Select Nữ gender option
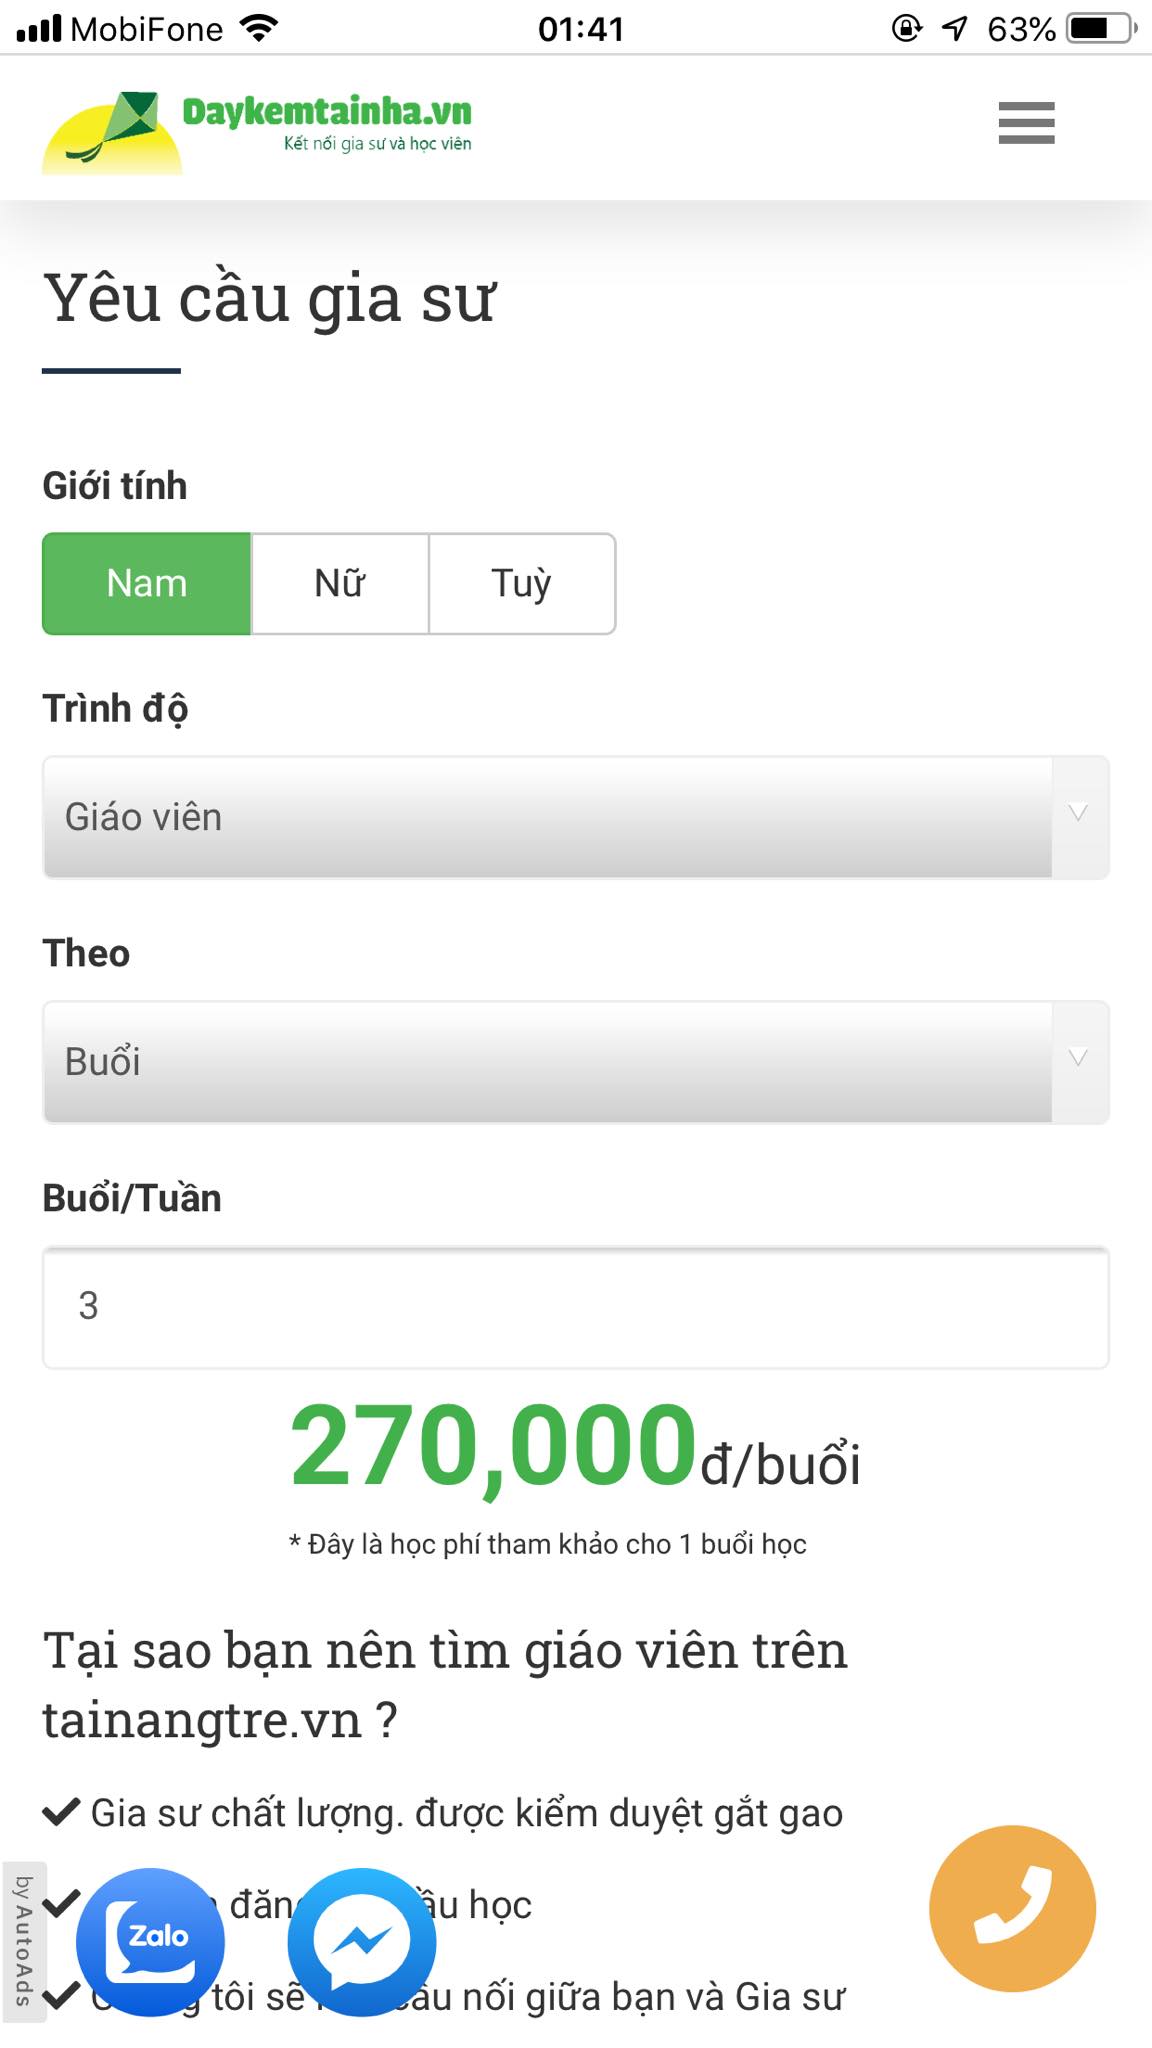Screen dimensions: 1152x2048 tap(340, 583)
